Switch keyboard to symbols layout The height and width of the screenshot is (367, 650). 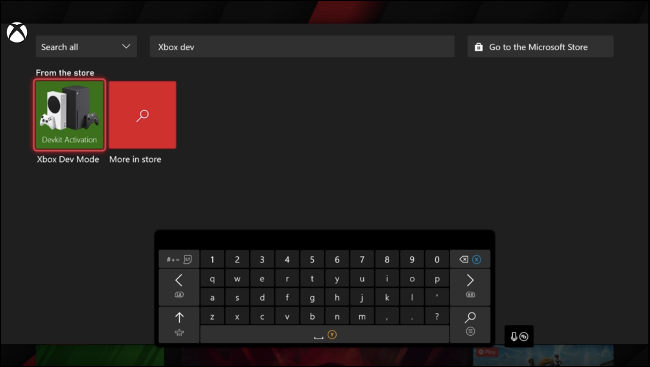179,259
